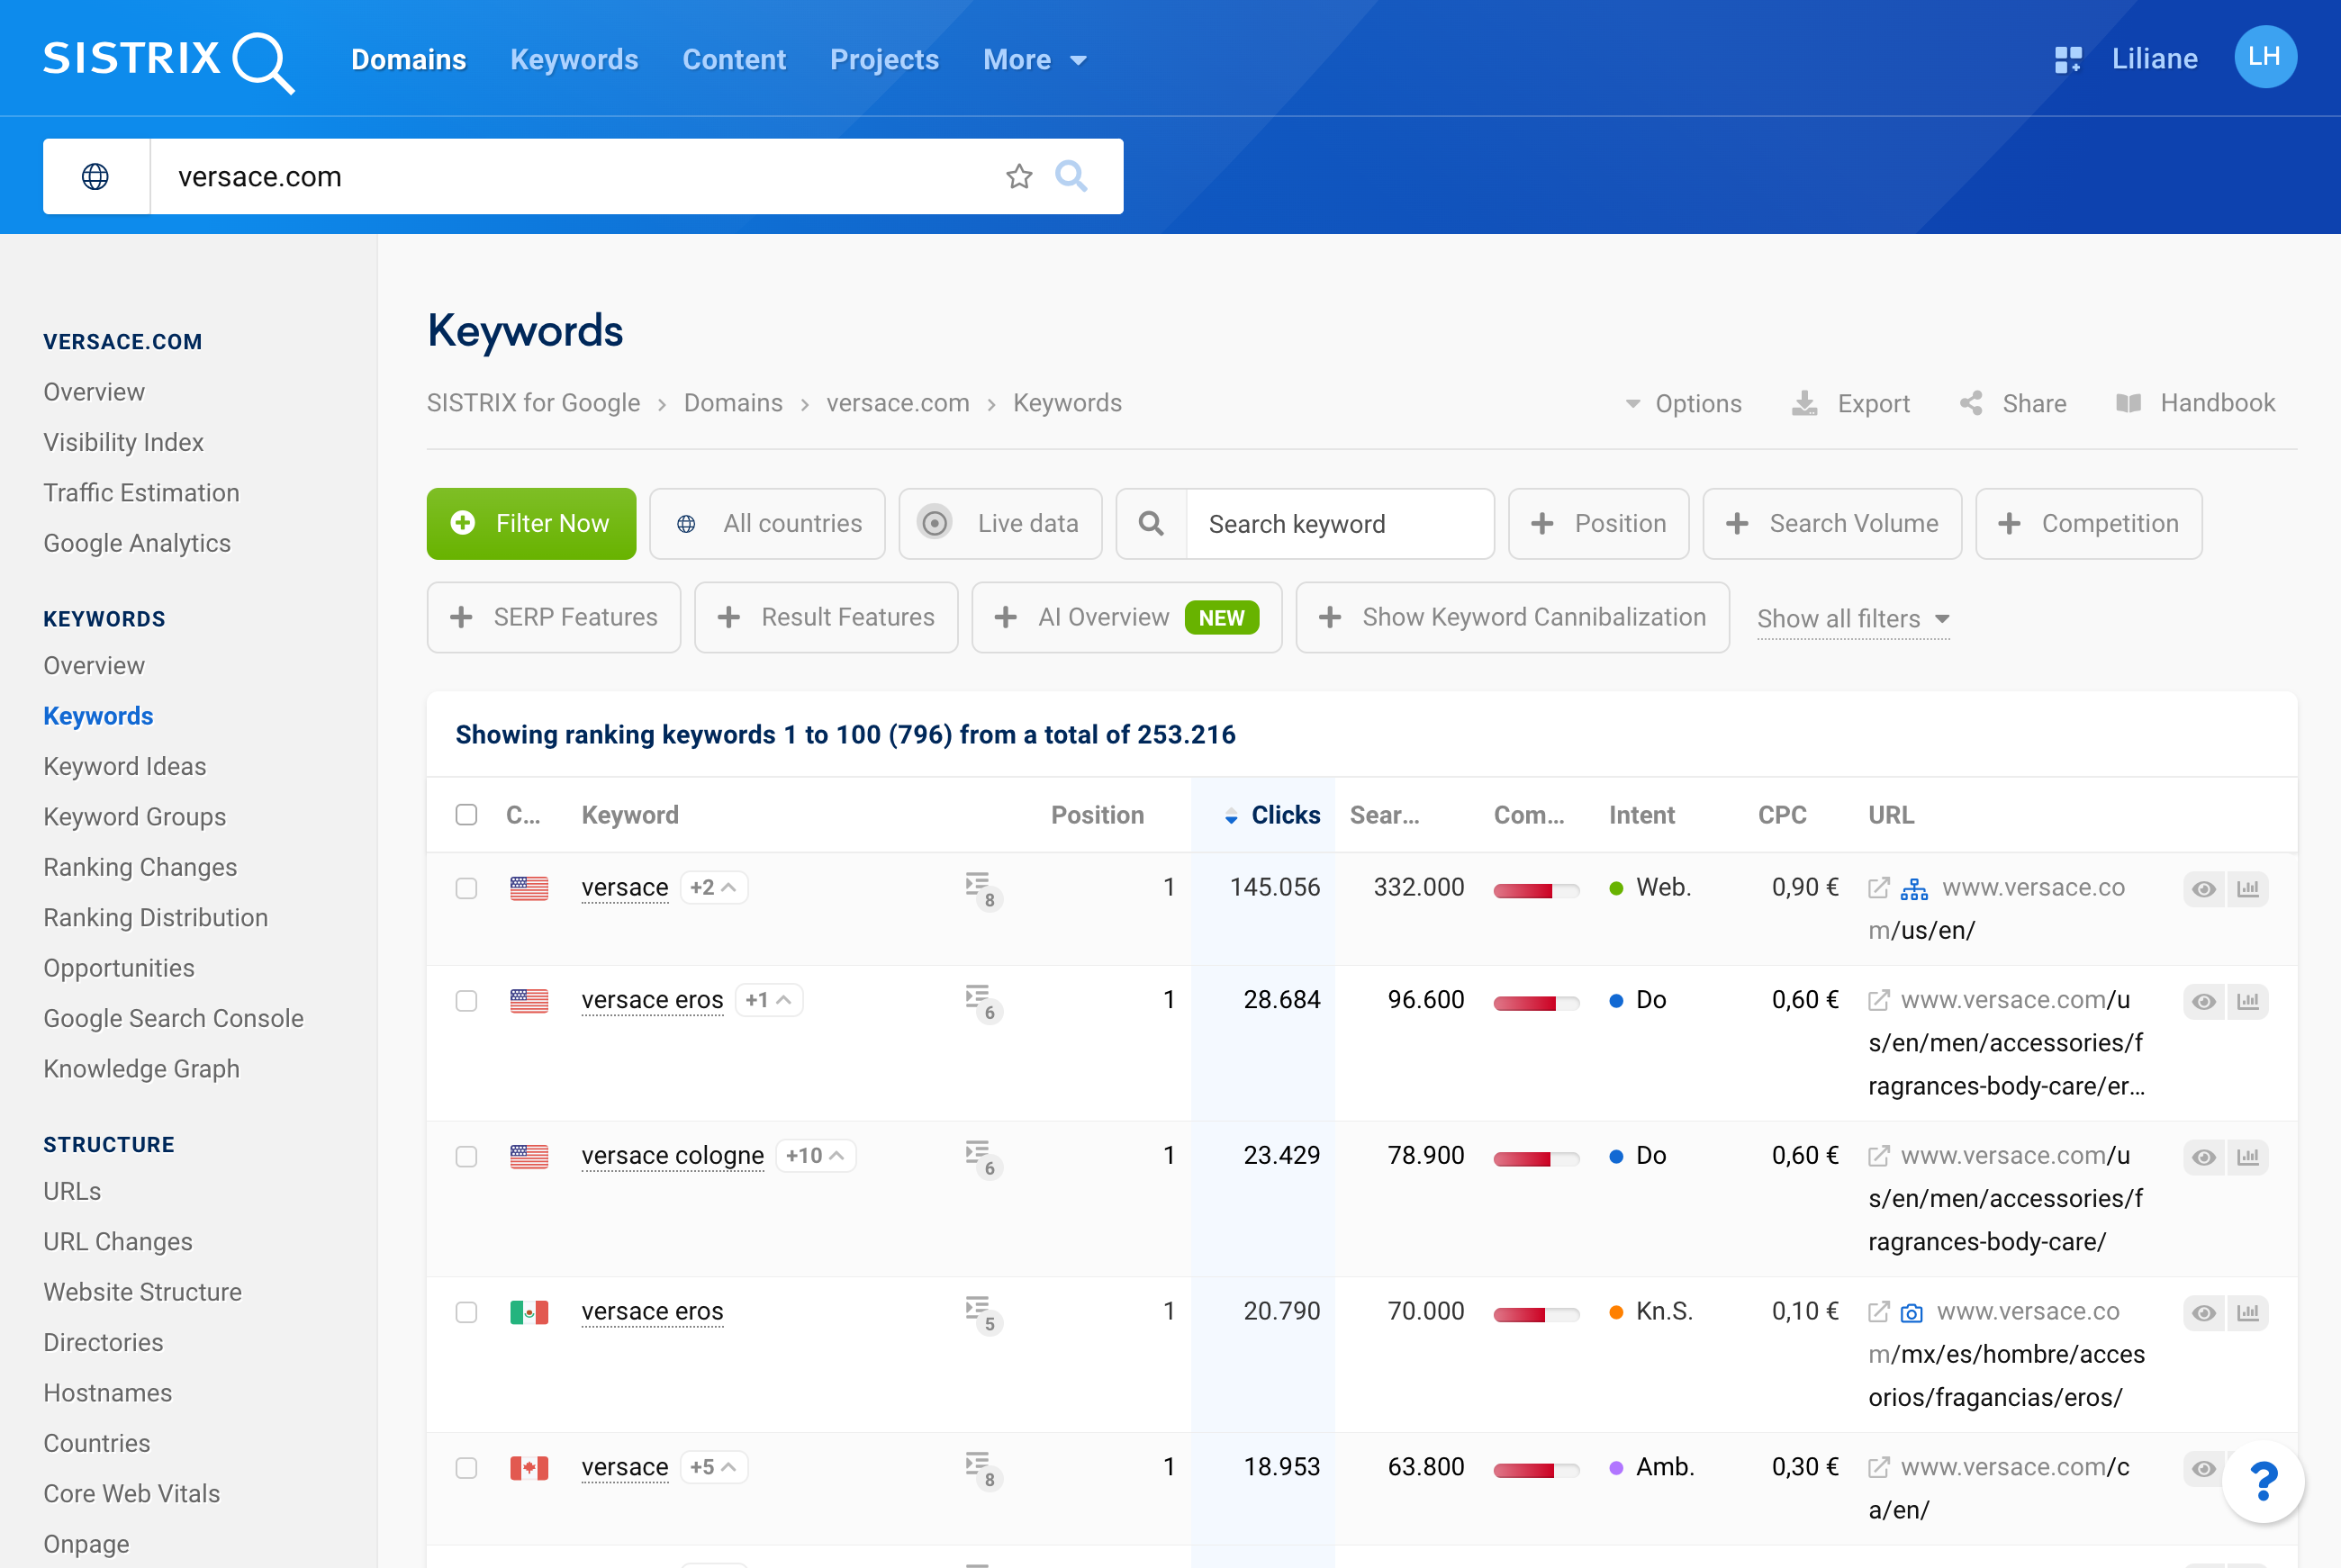The image size is (2341, 1568).
Task: Click the Canada flag in versace row
Action: (x=529, y=1467)
